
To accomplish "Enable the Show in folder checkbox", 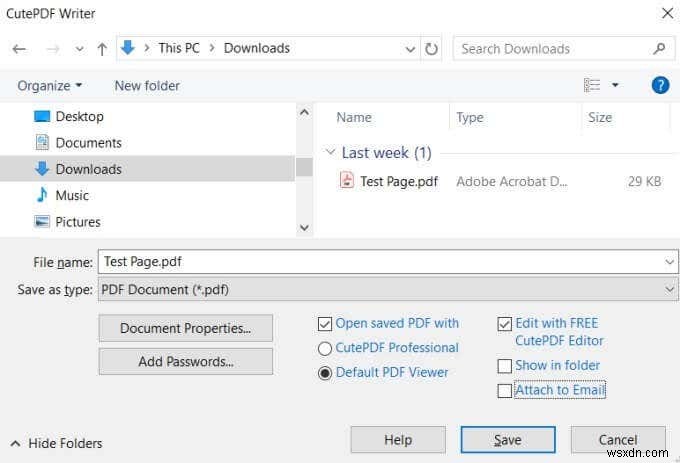I will (x=504, y=366).
